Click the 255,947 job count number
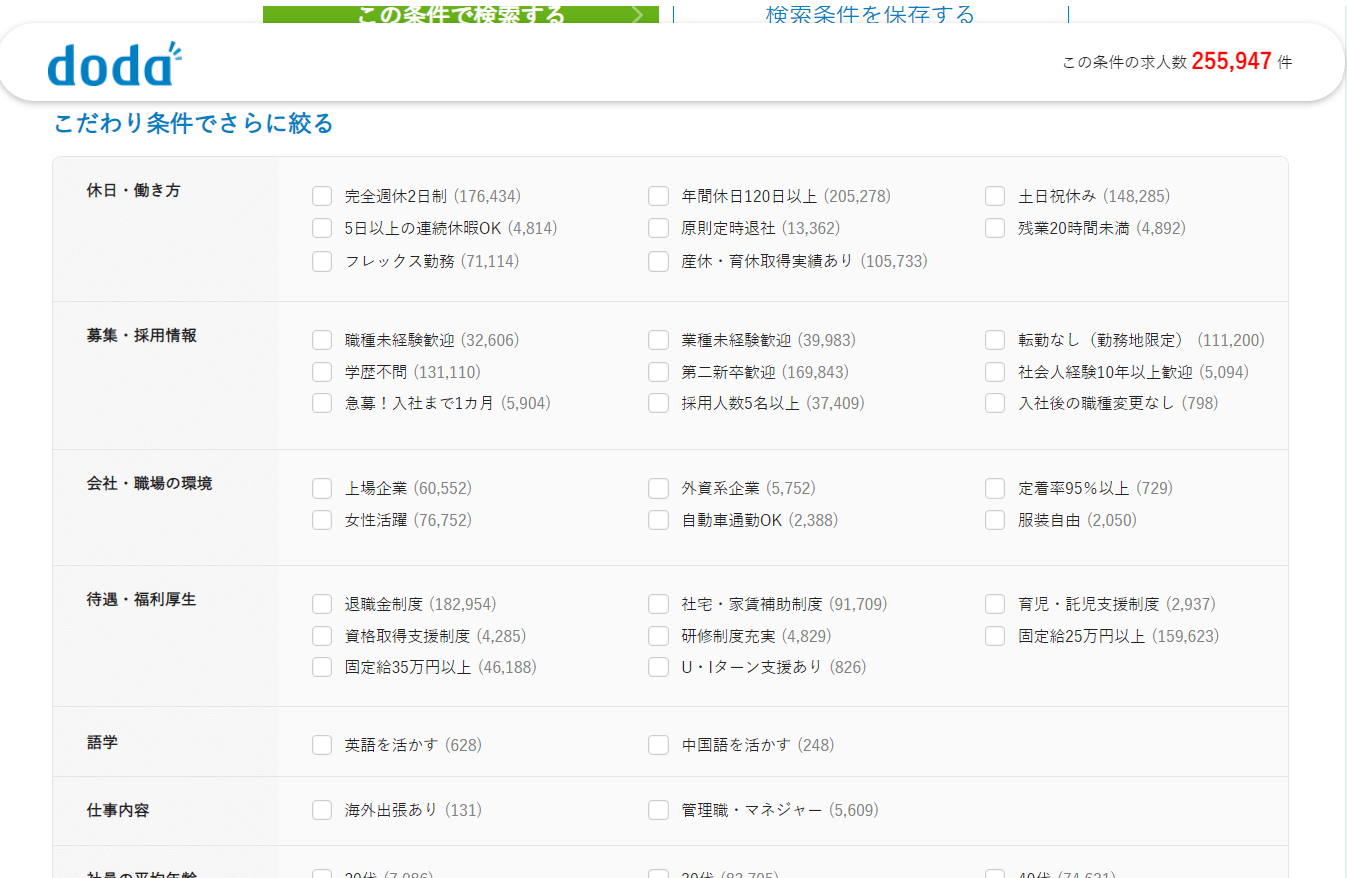The image size is (1347, 878). [1231, 61]
